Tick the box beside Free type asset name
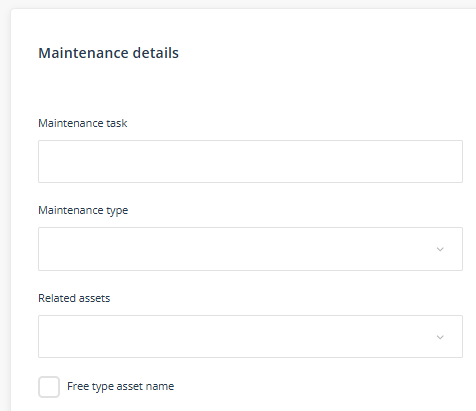 point(49,387)
